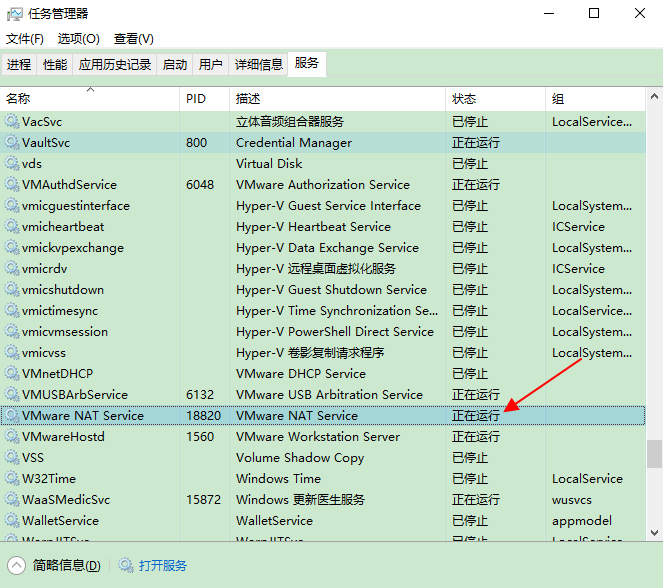Click the service icon next to vds

(12, 163)
